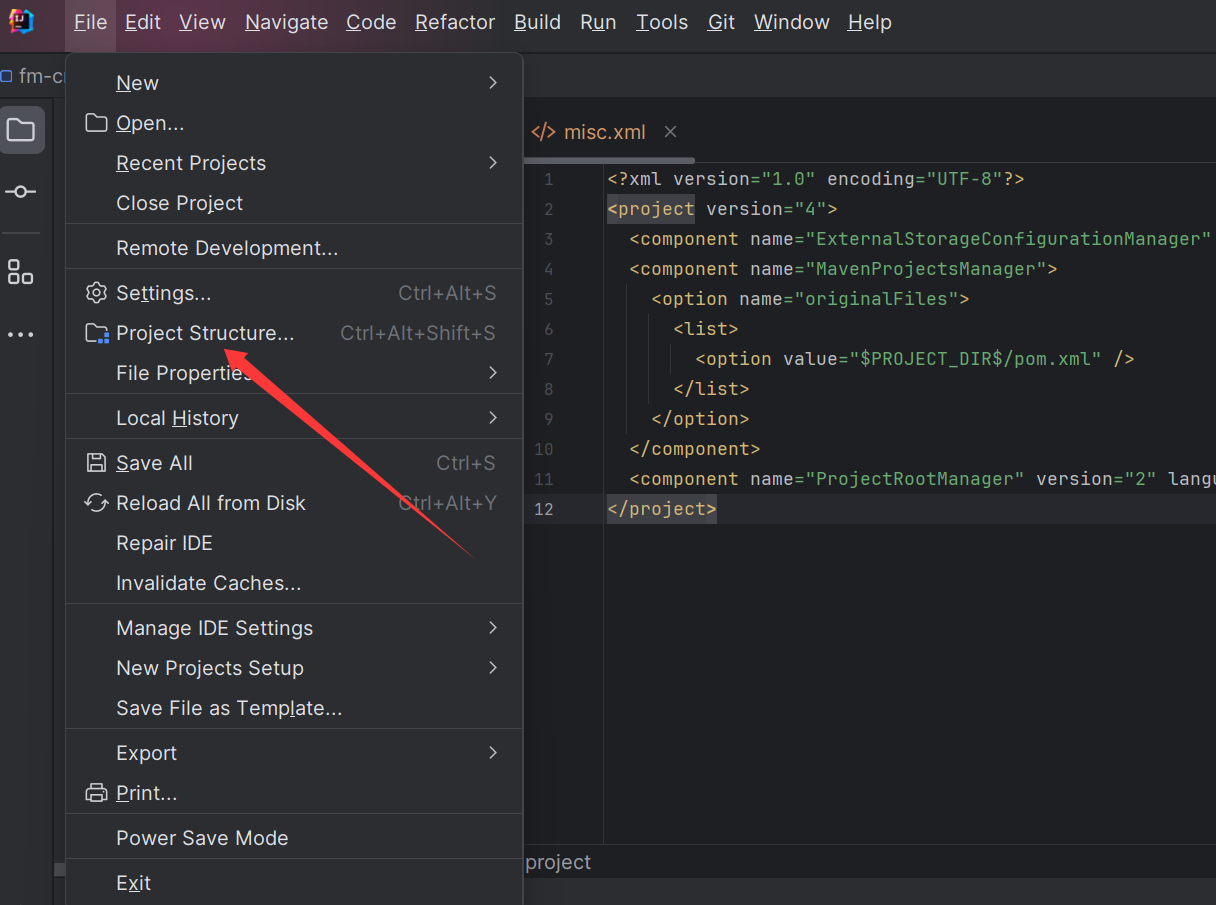Open the Structure tool window icon
The image size is (1216, 905).
21,272
